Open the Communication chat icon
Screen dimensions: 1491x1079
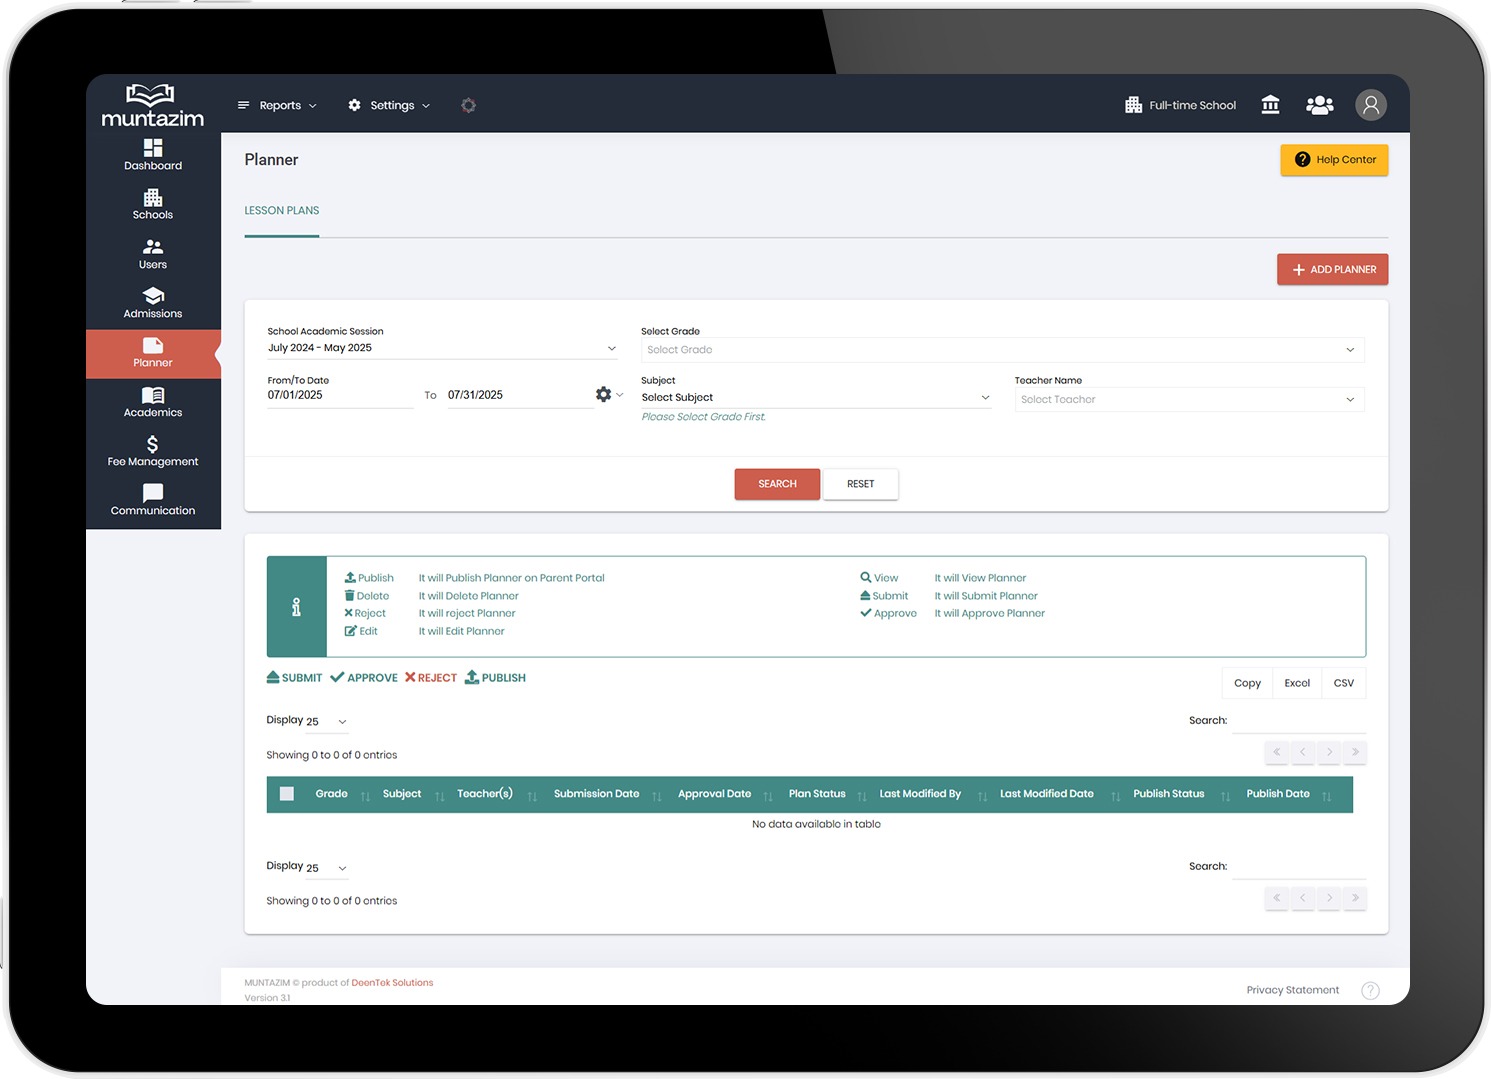tap(153, 493)
